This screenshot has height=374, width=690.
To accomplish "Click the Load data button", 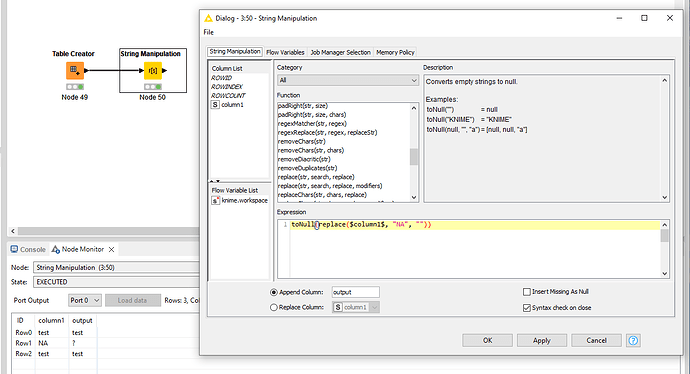I will pos(132,300).
